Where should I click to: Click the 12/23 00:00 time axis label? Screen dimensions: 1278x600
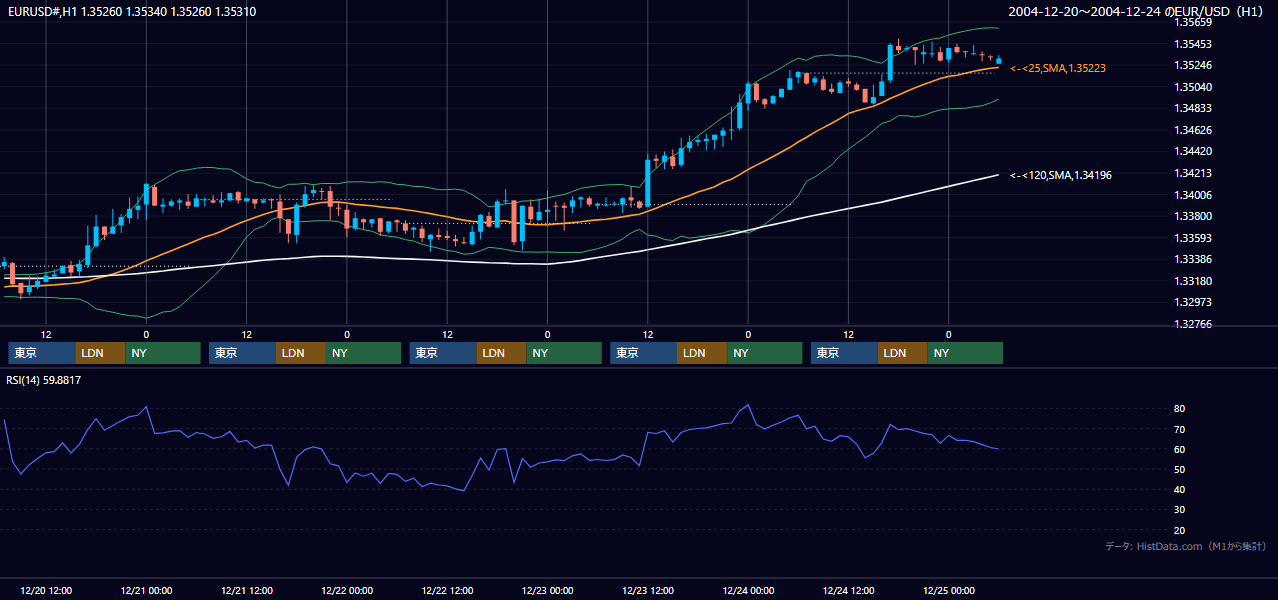pos(547,590)
